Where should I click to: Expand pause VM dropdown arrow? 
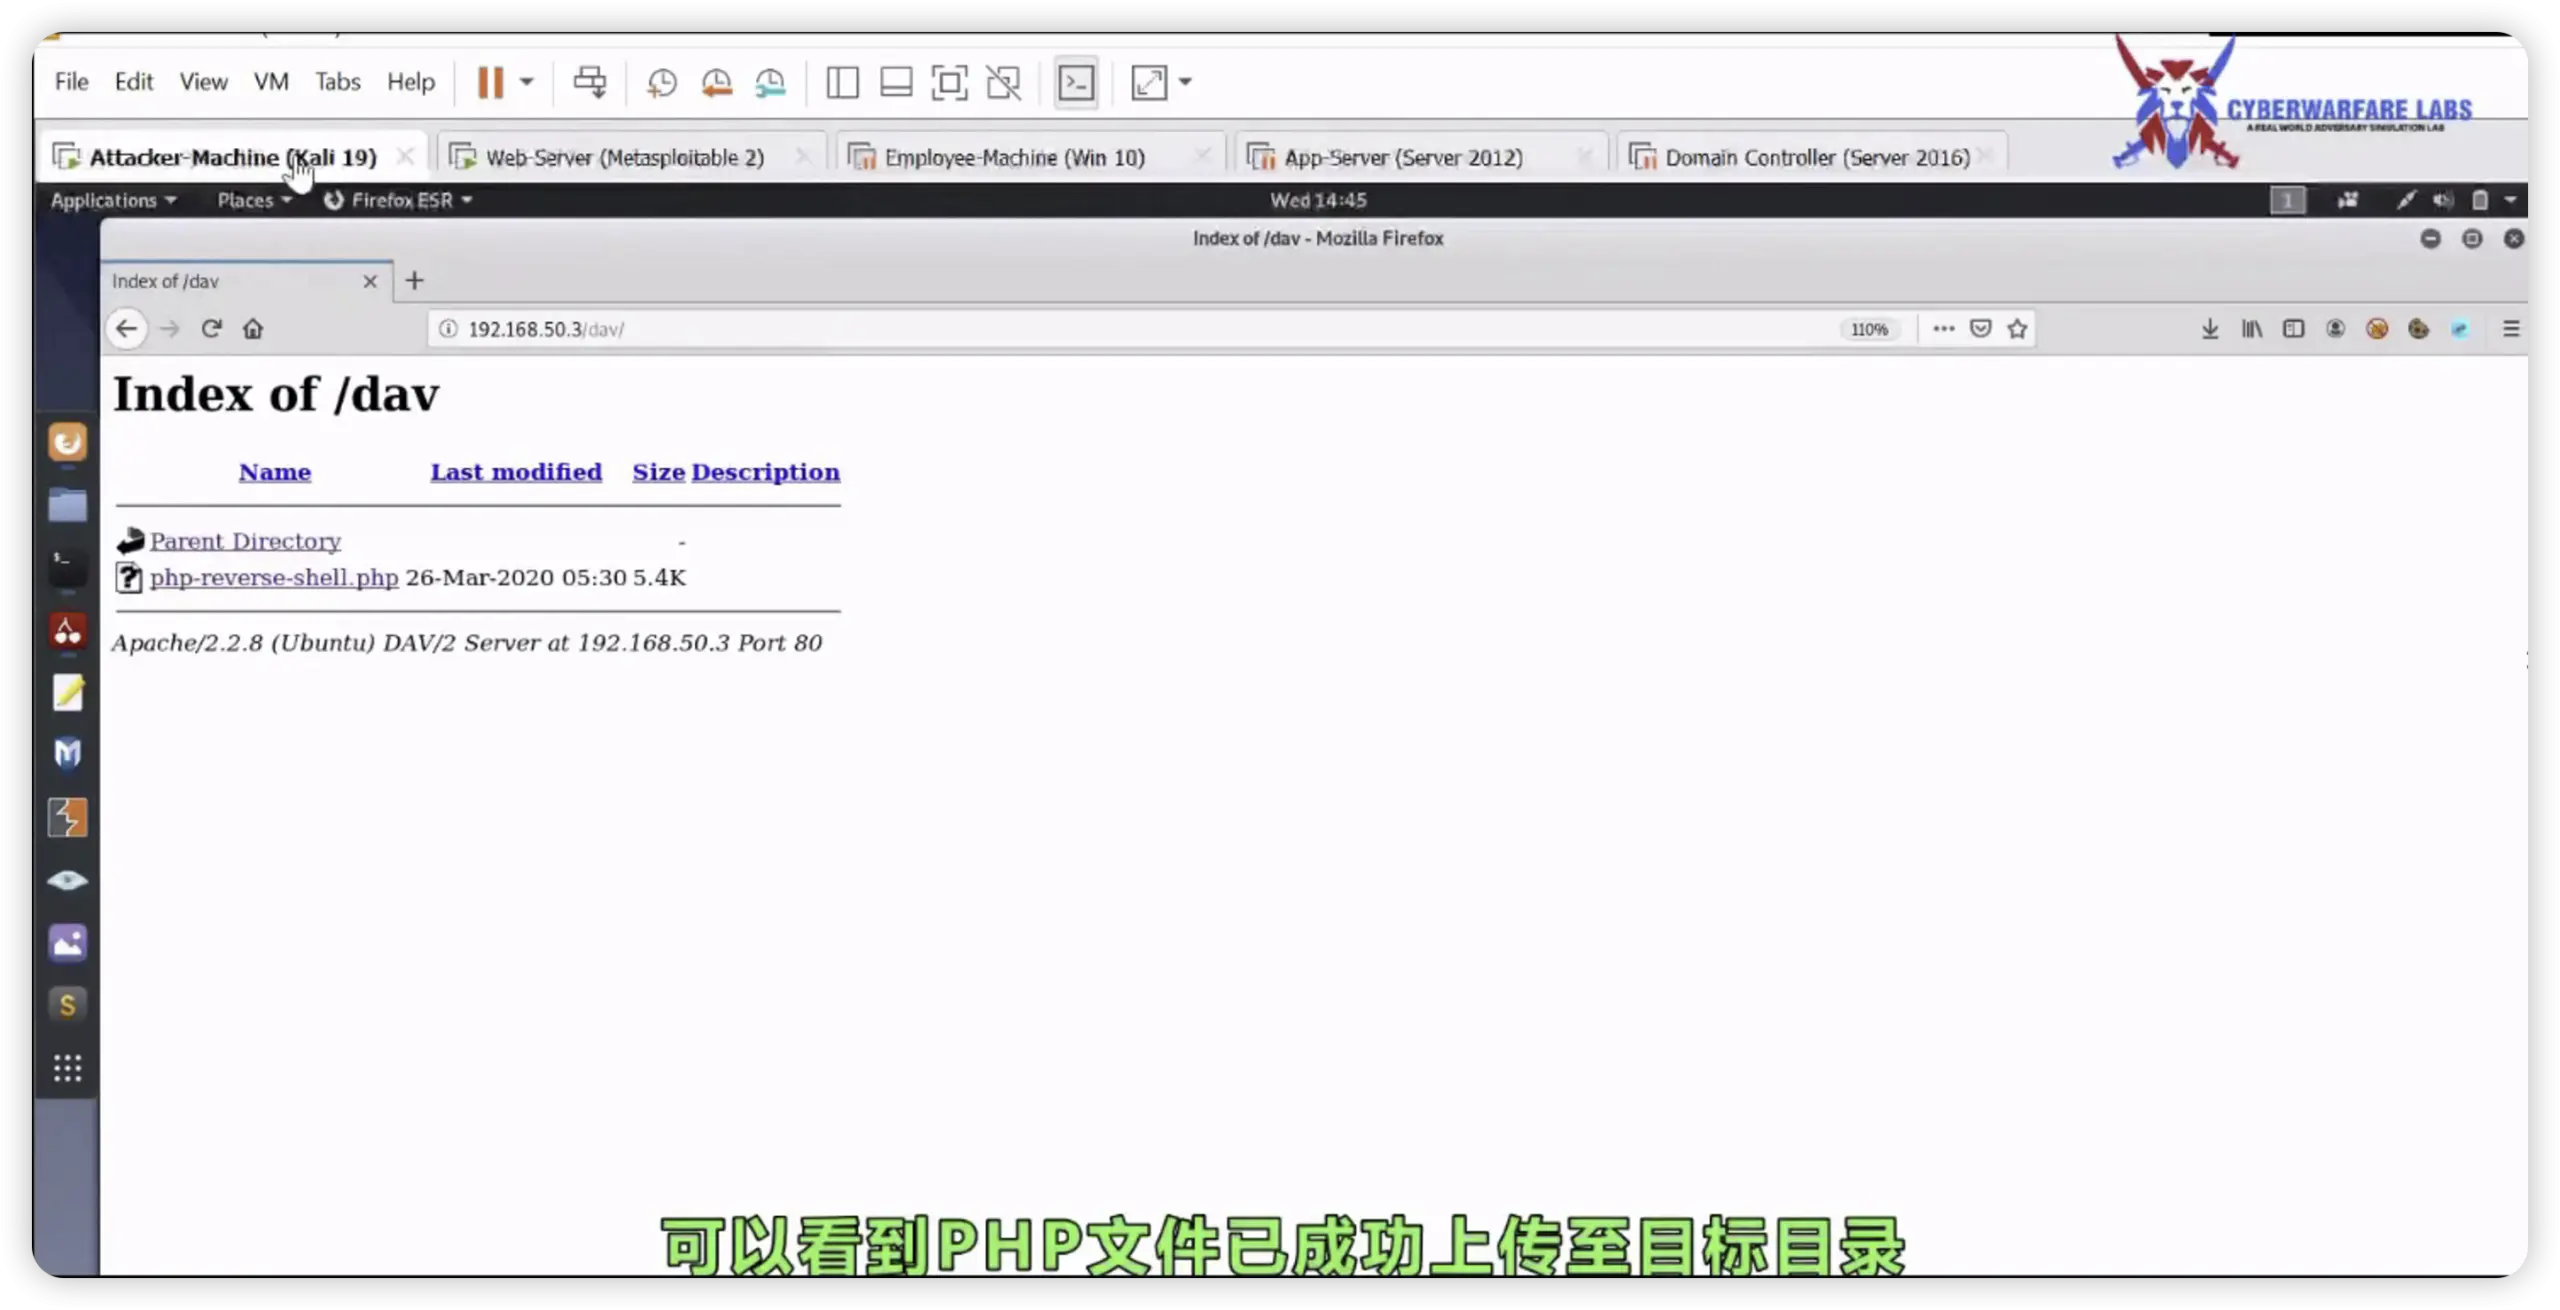tap(527, 83)
